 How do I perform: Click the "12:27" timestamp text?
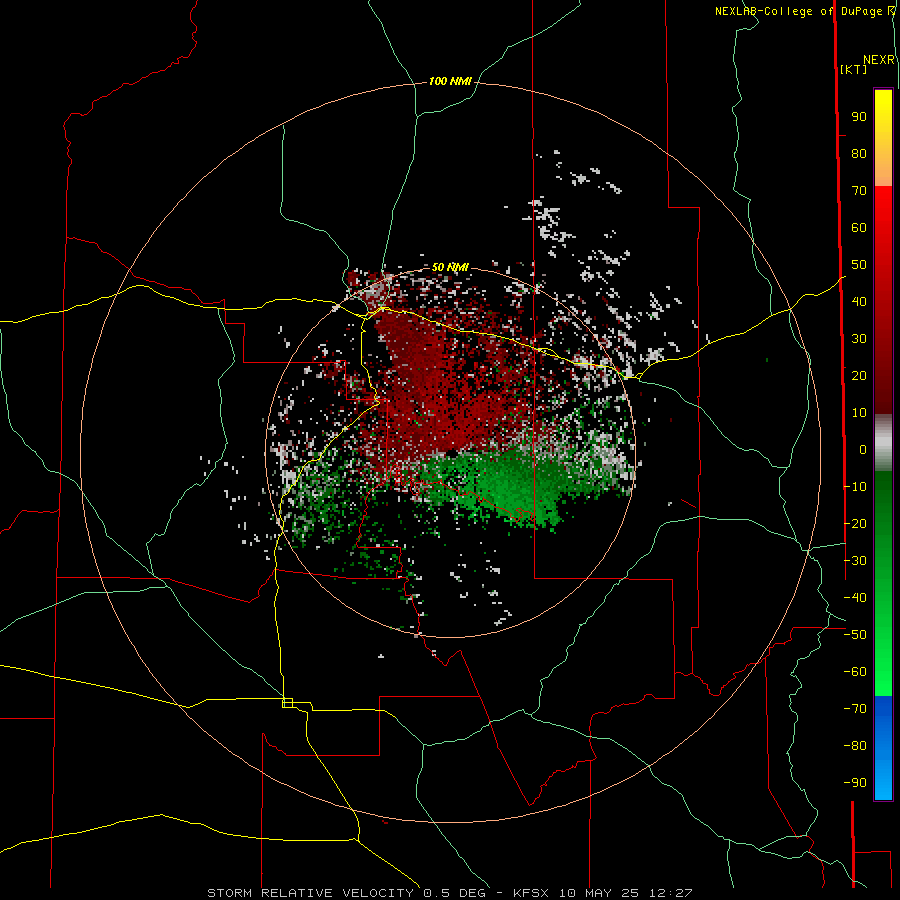pos(671,893)
